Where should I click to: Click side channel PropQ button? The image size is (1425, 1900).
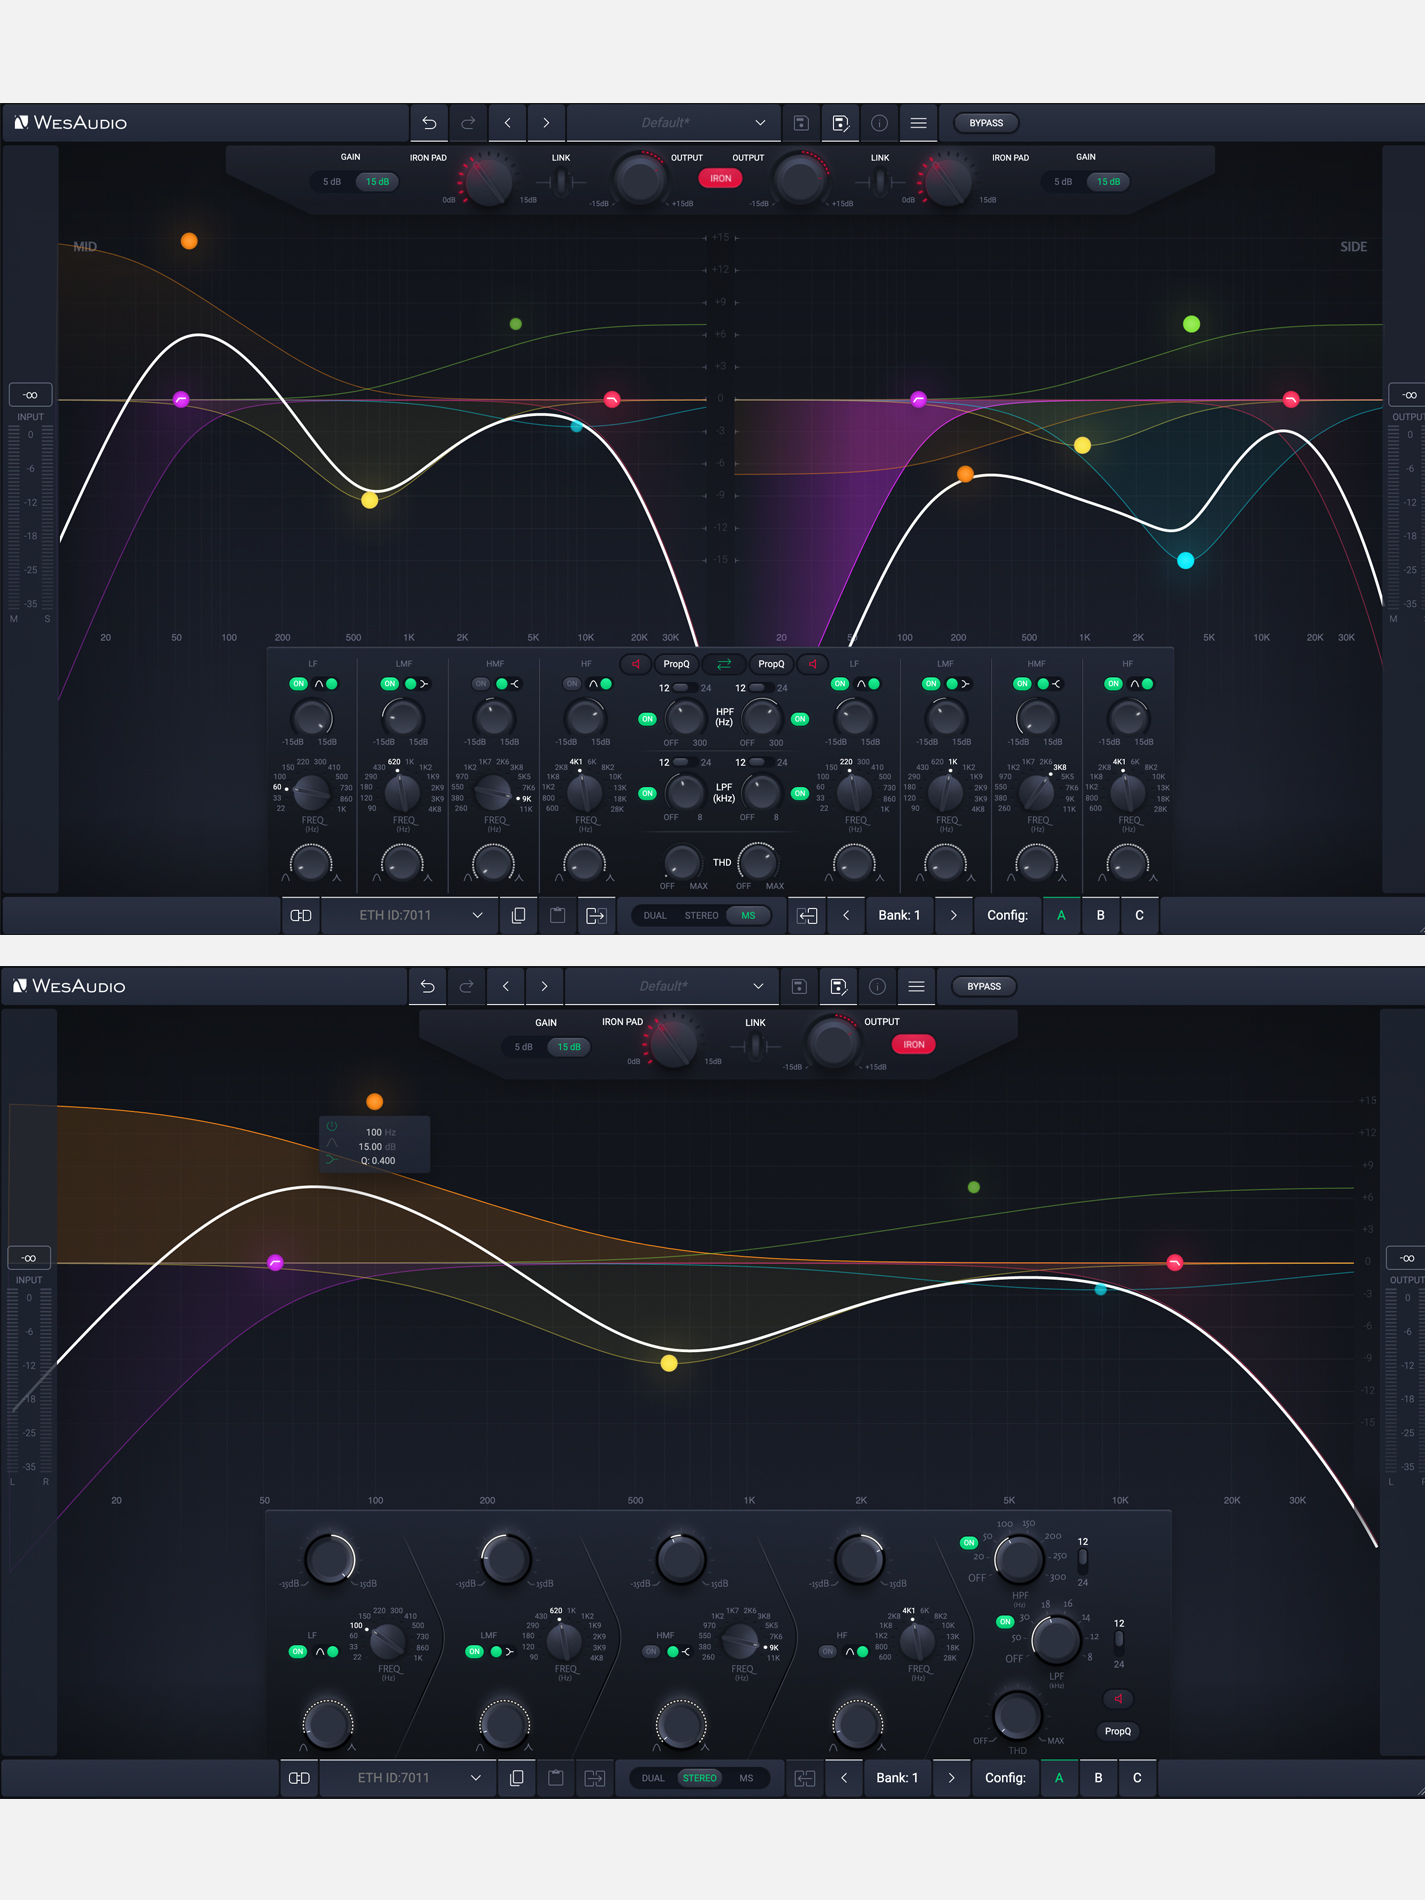pyautogui.click(x=771, y=664)
